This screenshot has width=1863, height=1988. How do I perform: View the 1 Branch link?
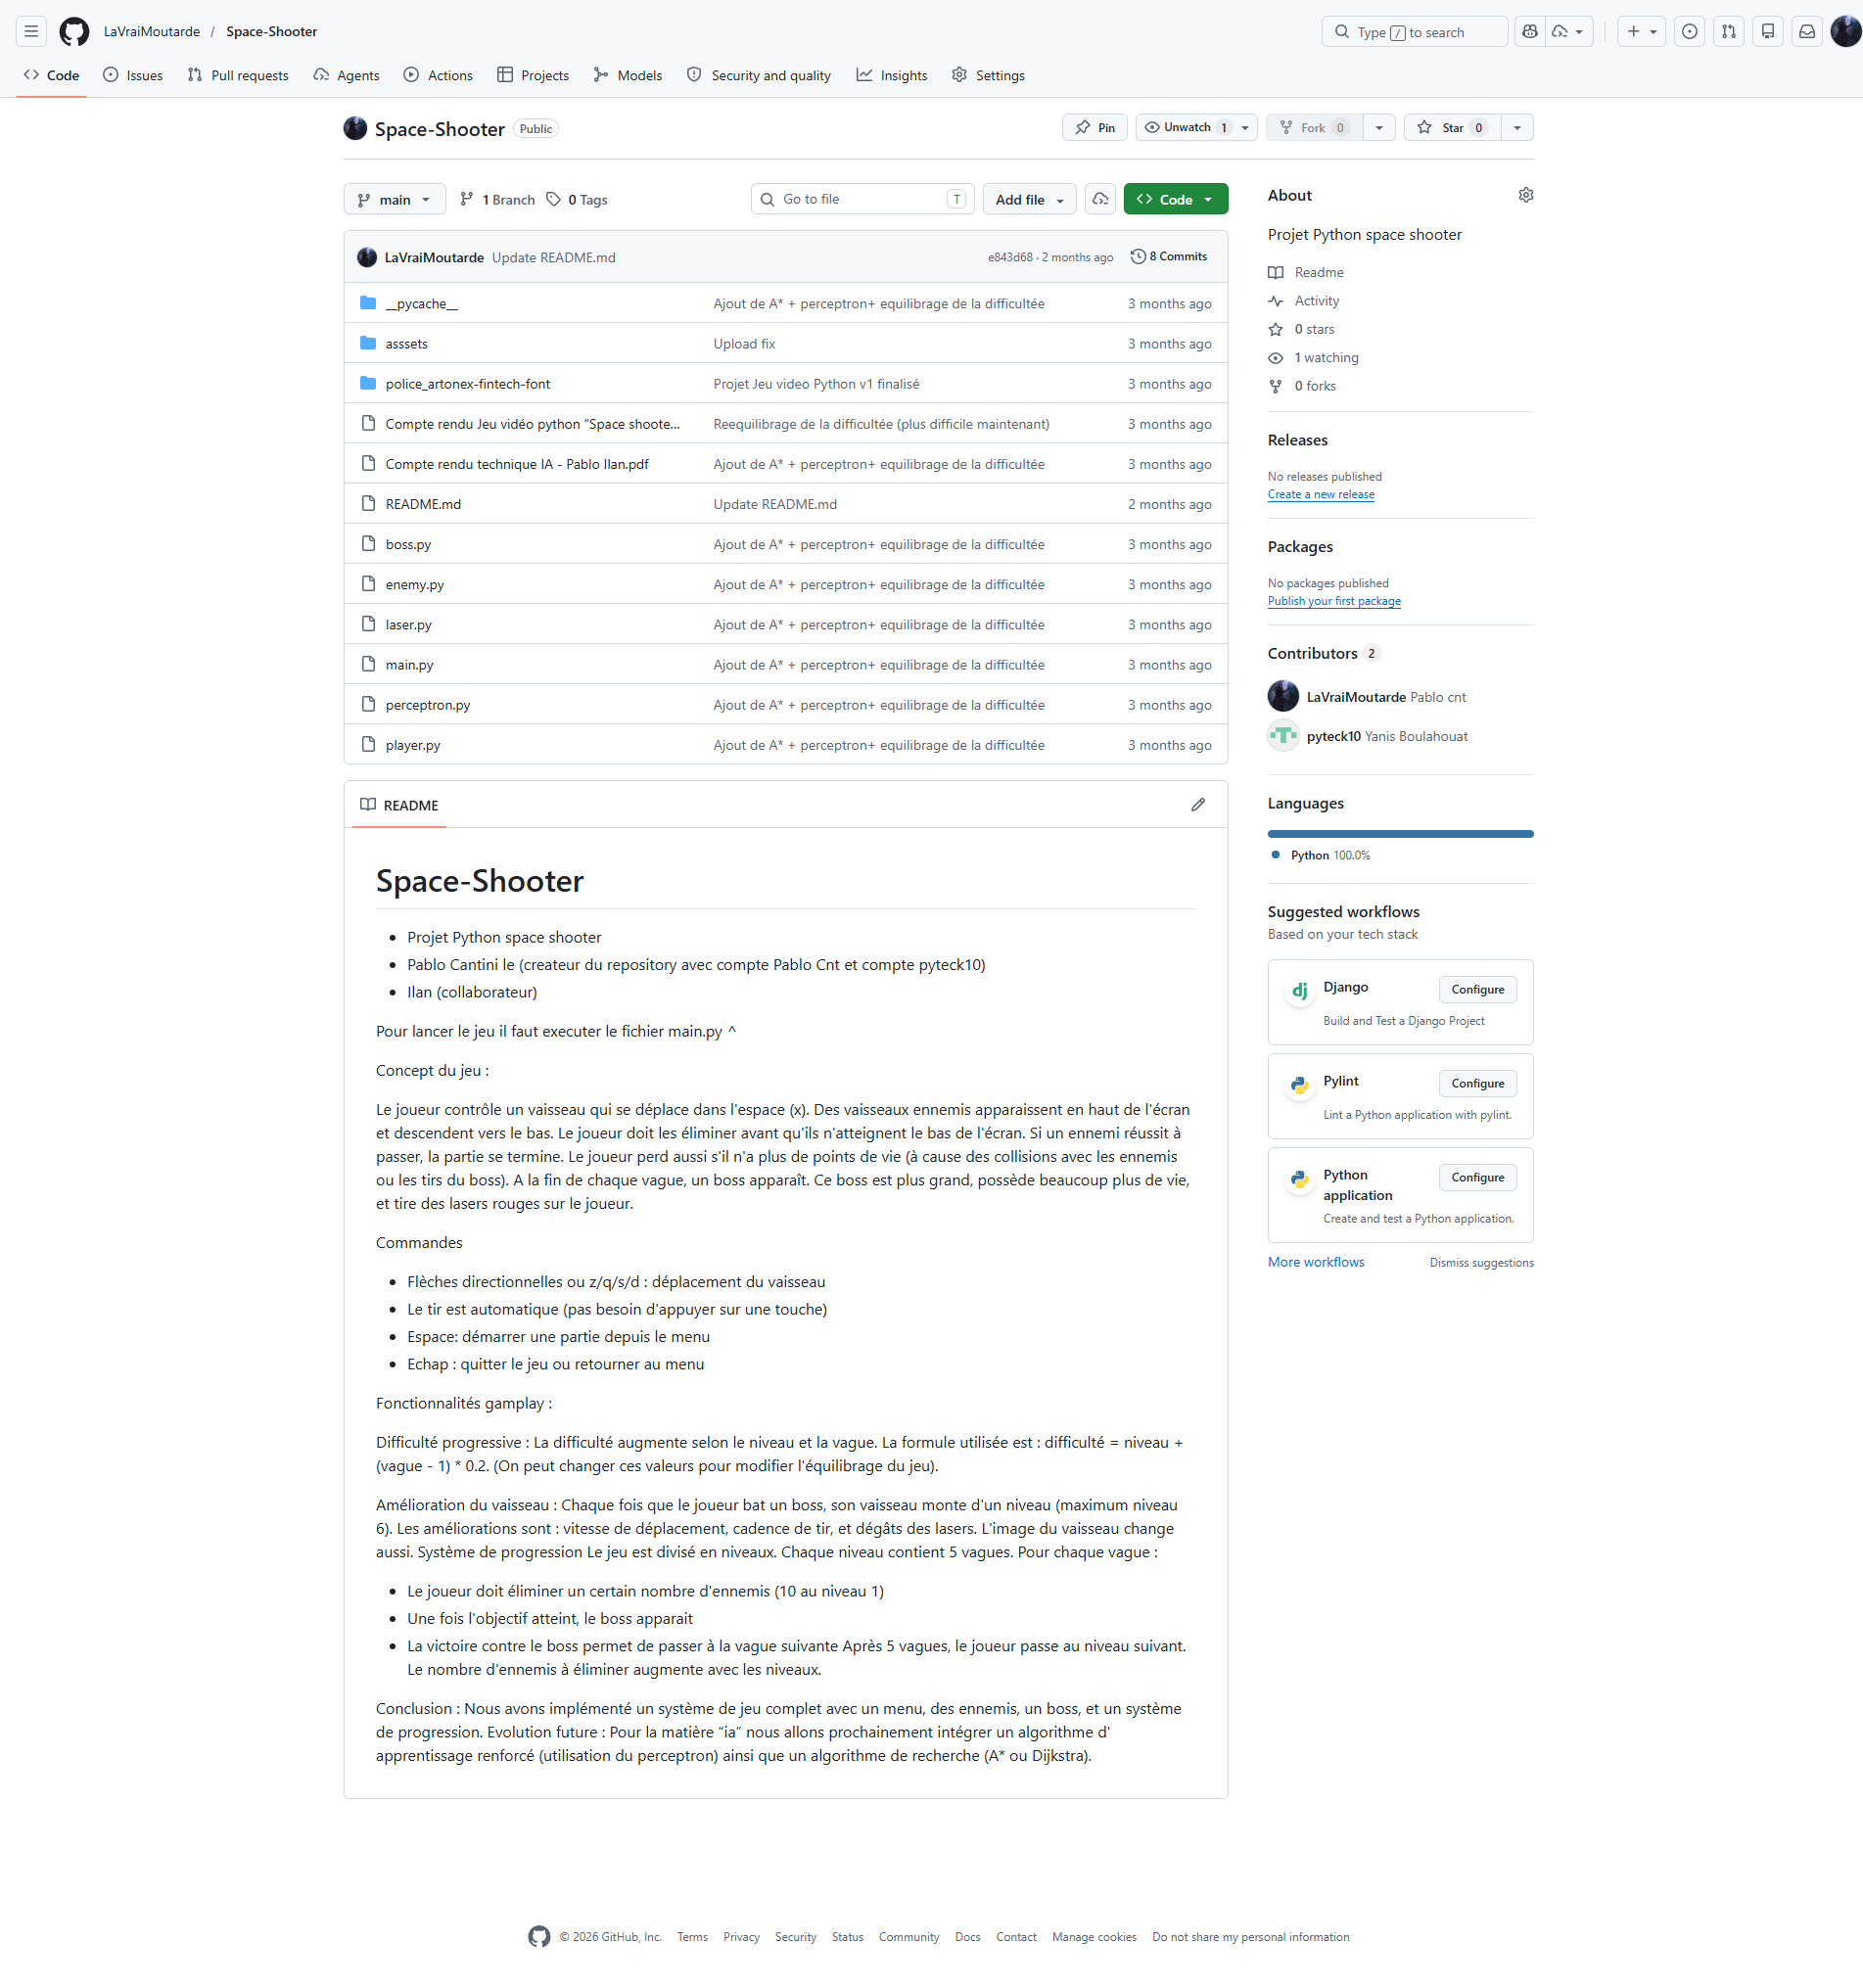[x=497, y=200]
